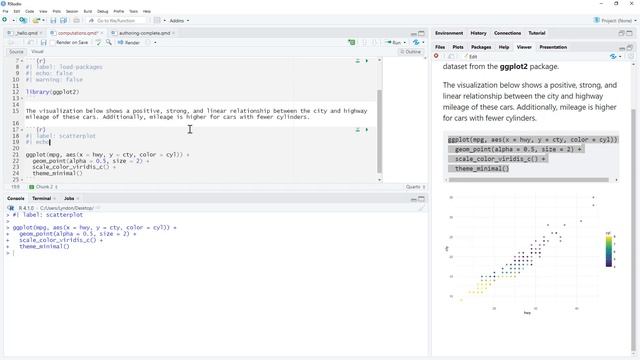Collapse the code chunk at line 7
Image resolution: width=640 pixels, height=360 pixels.
point(22,61)
